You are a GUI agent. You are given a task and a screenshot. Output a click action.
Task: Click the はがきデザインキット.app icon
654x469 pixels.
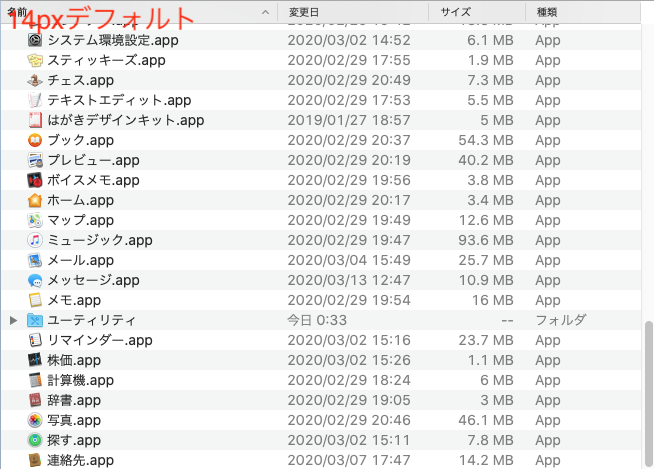click(x=35, y=120)
